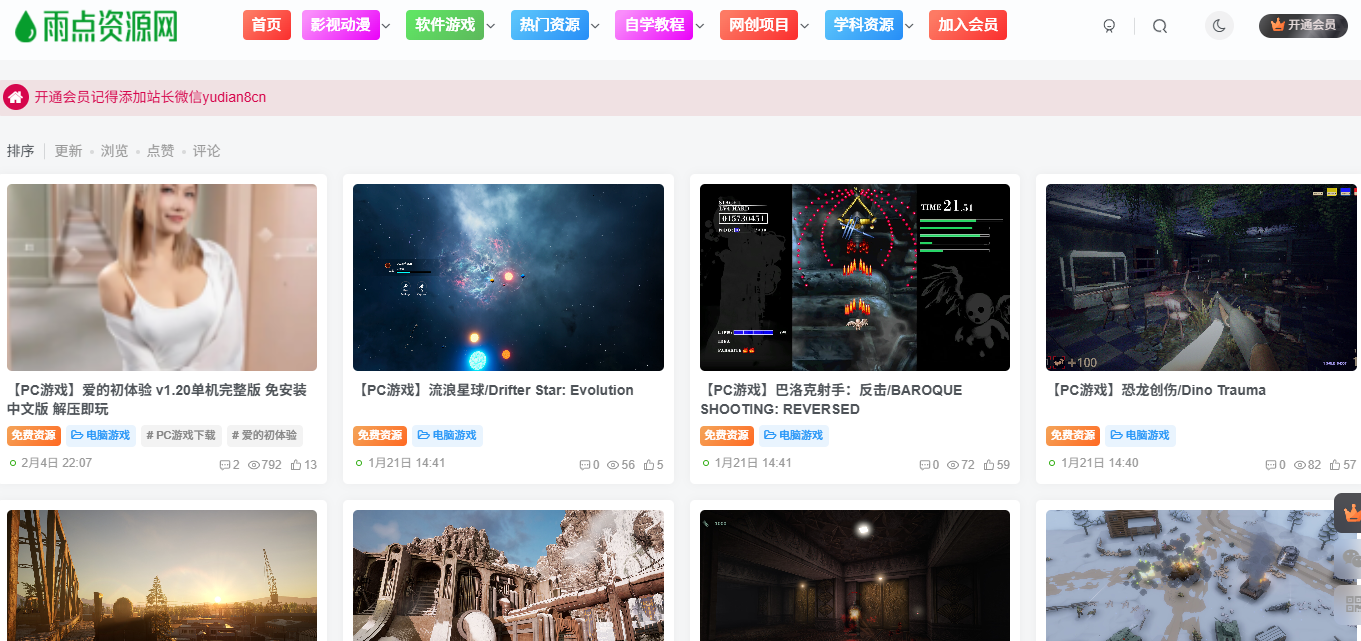
Task: Expand the 软件游戏 dropdown arrow
Action: pyautogui.click(x=491, y=26)
